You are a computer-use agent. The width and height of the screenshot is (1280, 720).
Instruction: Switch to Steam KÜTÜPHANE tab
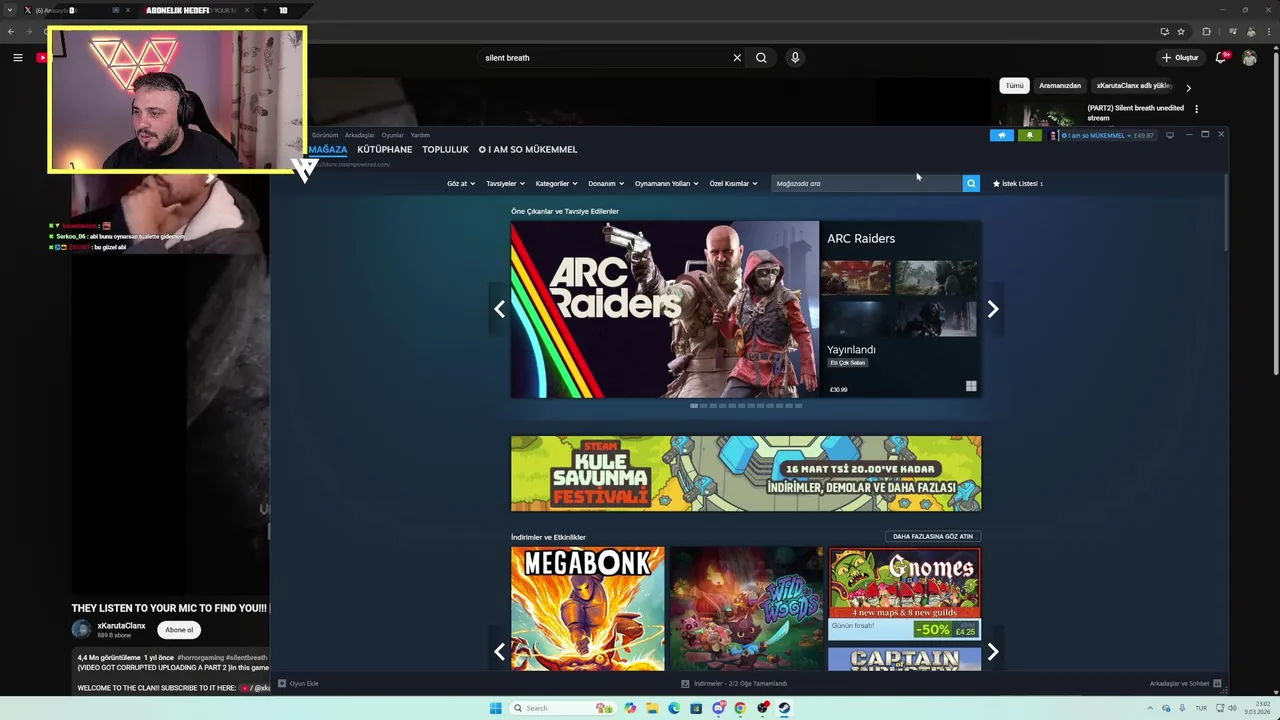click(385, 149)
